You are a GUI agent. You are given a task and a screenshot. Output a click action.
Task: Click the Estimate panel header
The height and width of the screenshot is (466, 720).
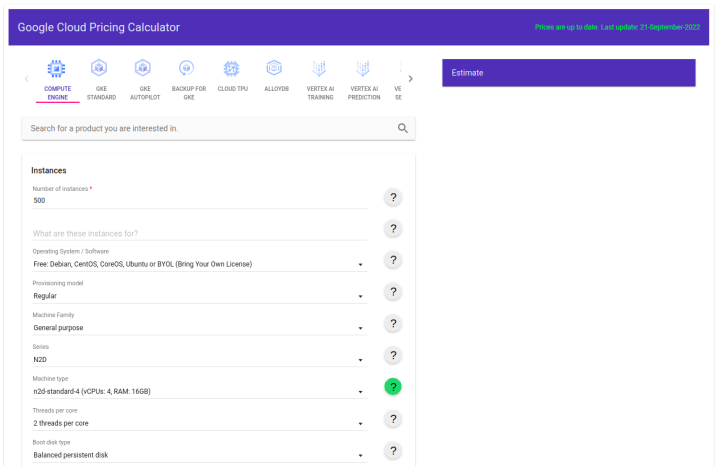tap(569, 73)
